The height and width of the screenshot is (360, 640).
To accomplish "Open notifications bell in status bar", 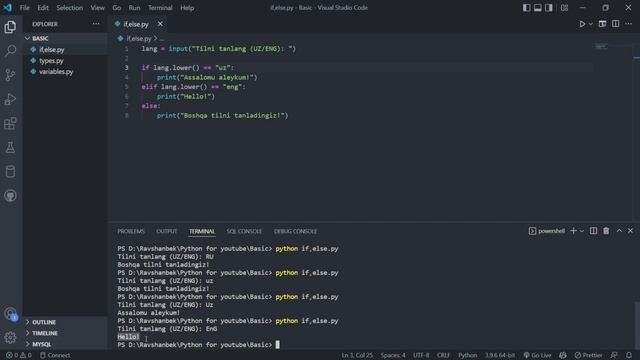I will point(629,356).
